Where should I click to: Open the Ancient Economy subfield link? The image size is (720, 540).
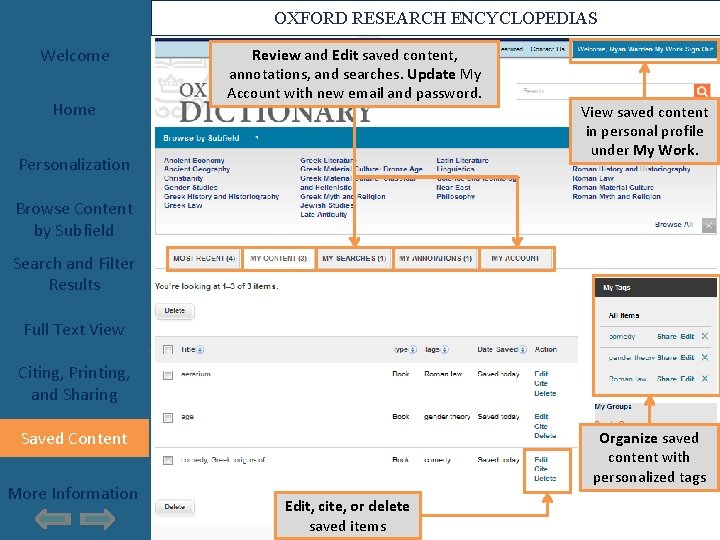click(x=194, y=160)
